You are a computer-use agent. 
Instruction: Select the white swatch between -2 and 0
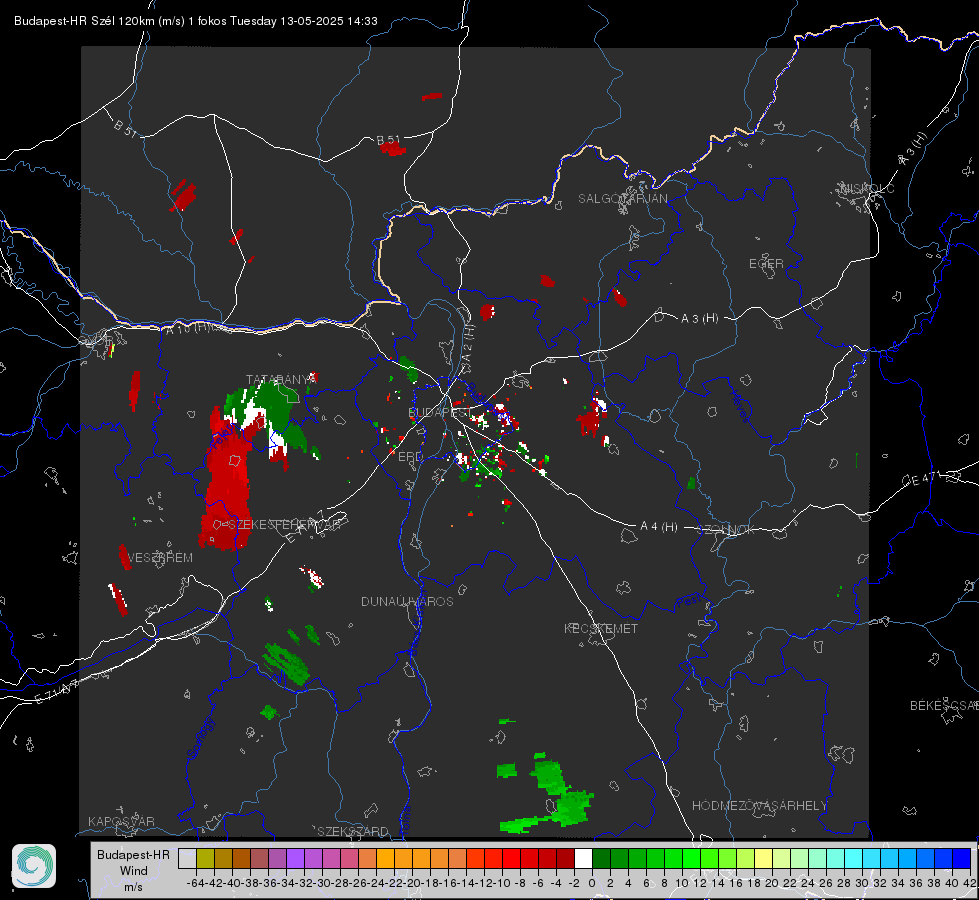[583, 858]
